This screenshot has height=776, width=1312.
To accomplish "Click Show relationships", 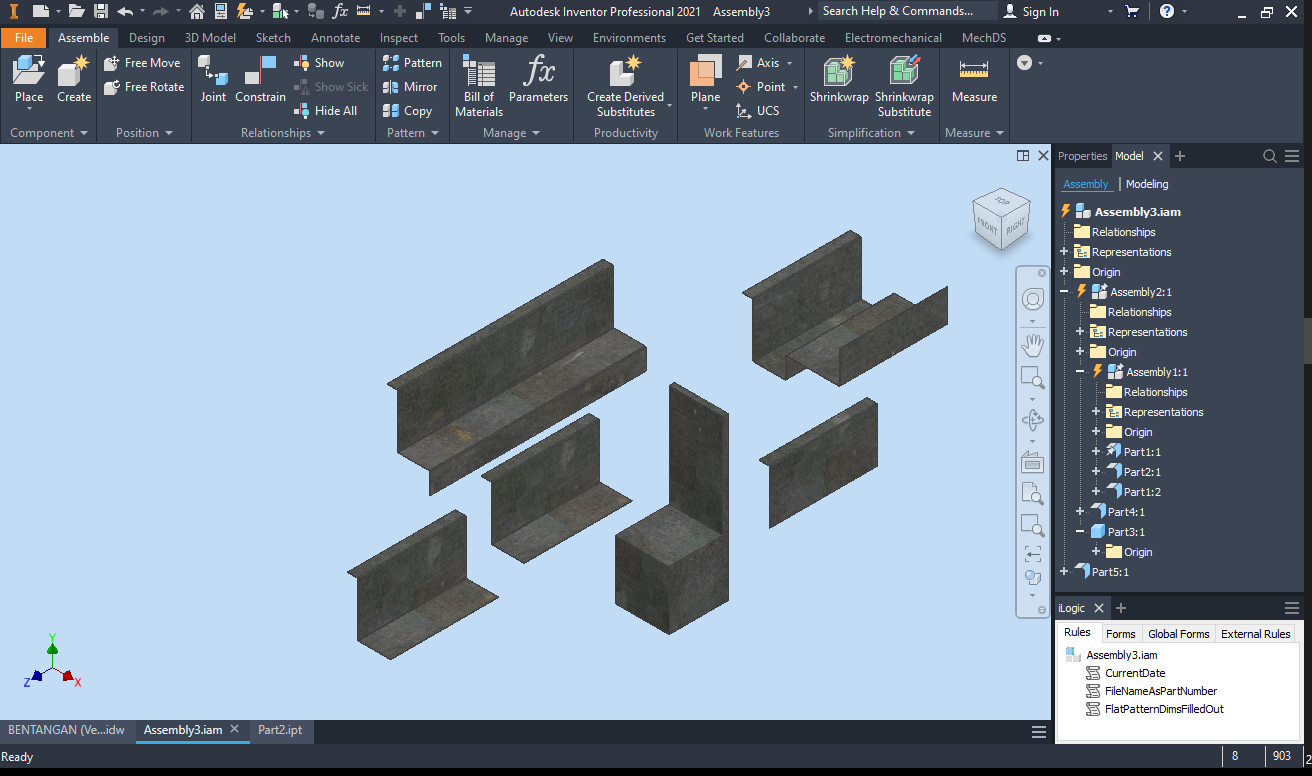I will tap(319, 63).
